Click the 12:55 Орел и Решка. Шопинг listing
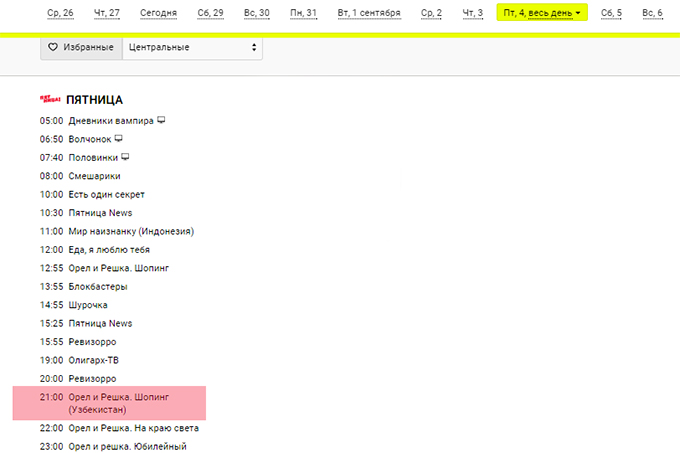The height and width of the screenshot is (453, 680). [x=105, y=268]
